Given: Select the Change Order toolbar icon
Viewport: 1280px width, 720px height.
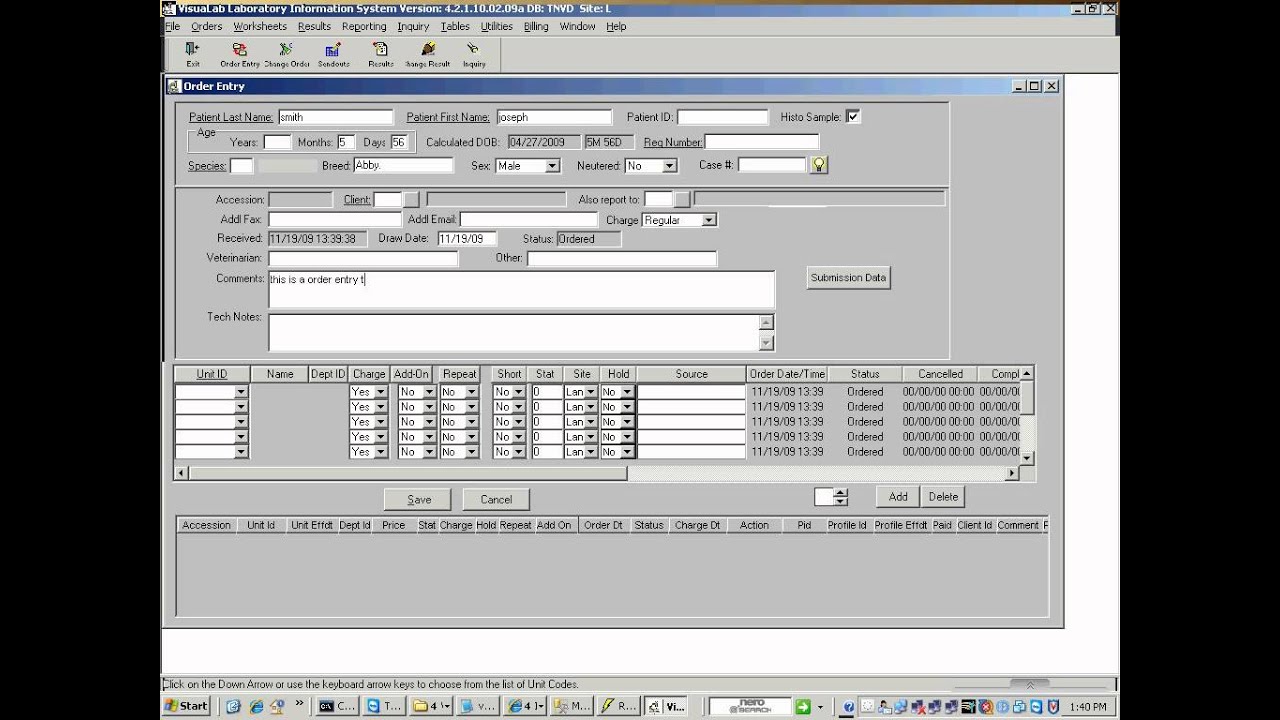Looking at the screenshot, I should pos(287,53).
